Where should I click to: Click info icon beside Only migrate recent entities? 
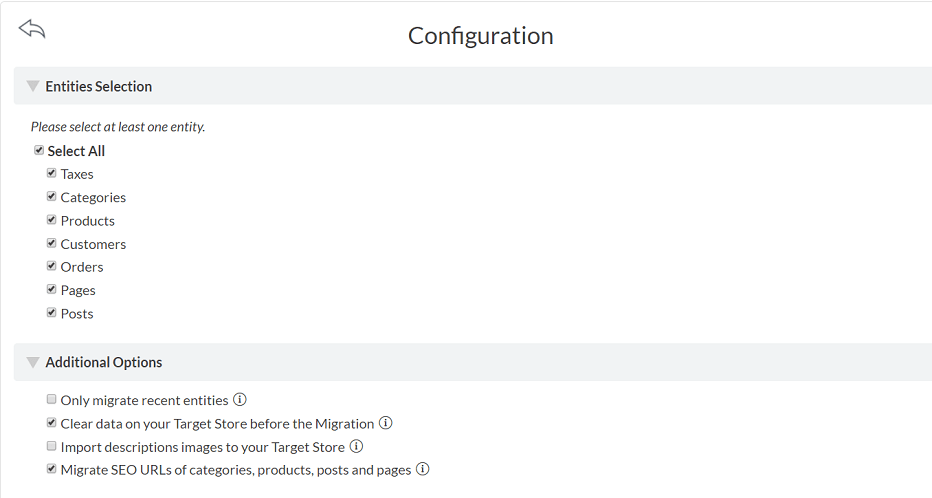(240, 400)
